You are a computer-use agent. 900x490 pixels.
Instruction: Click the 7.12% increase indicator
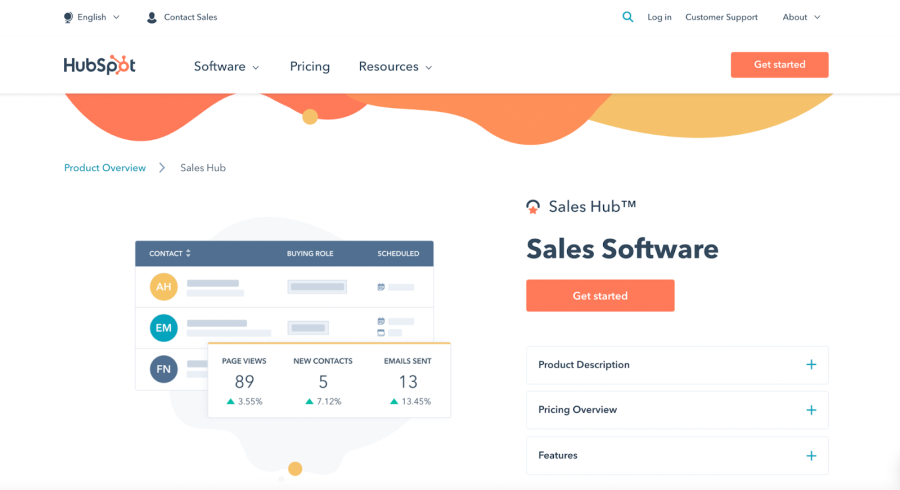(x=323, y=402)
